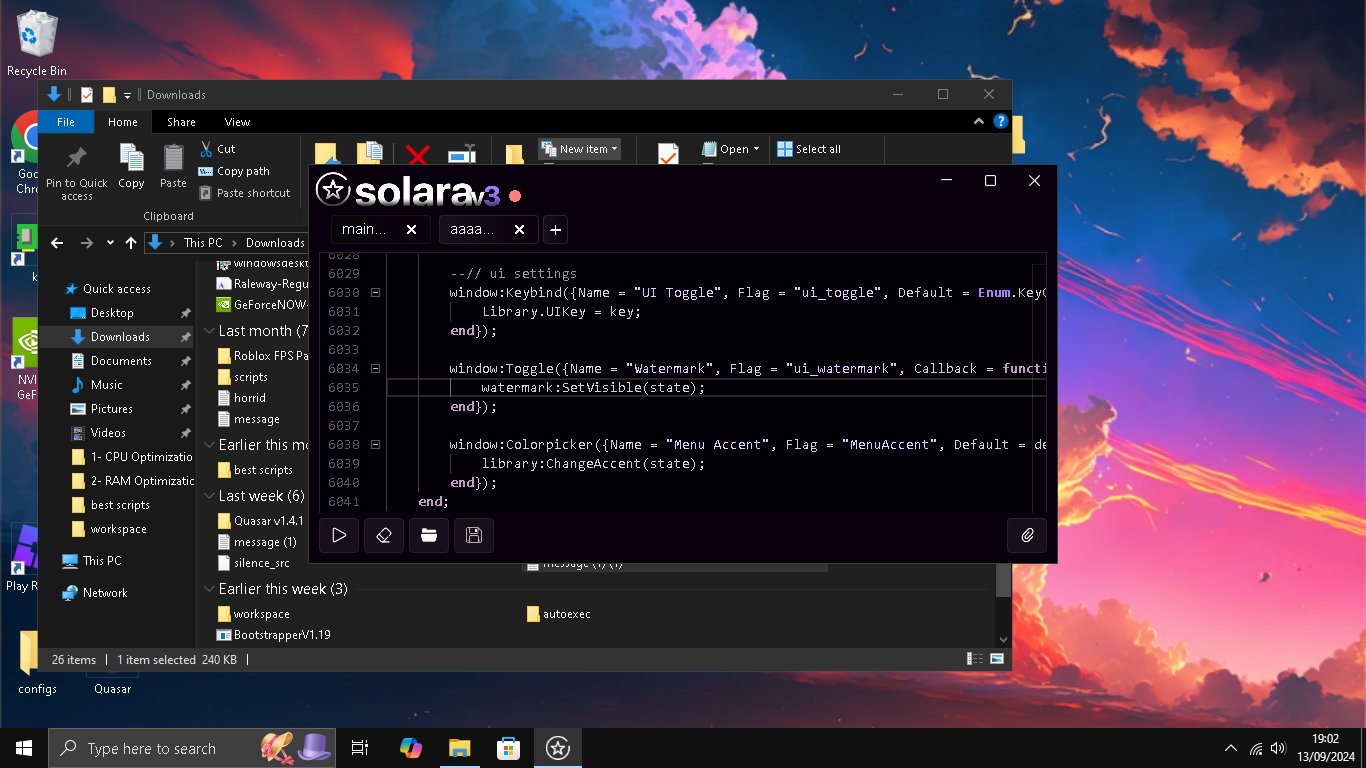Switch to the "aaaa..." script tab
The width and height of the screenshot is (1366, 768).
473,229
